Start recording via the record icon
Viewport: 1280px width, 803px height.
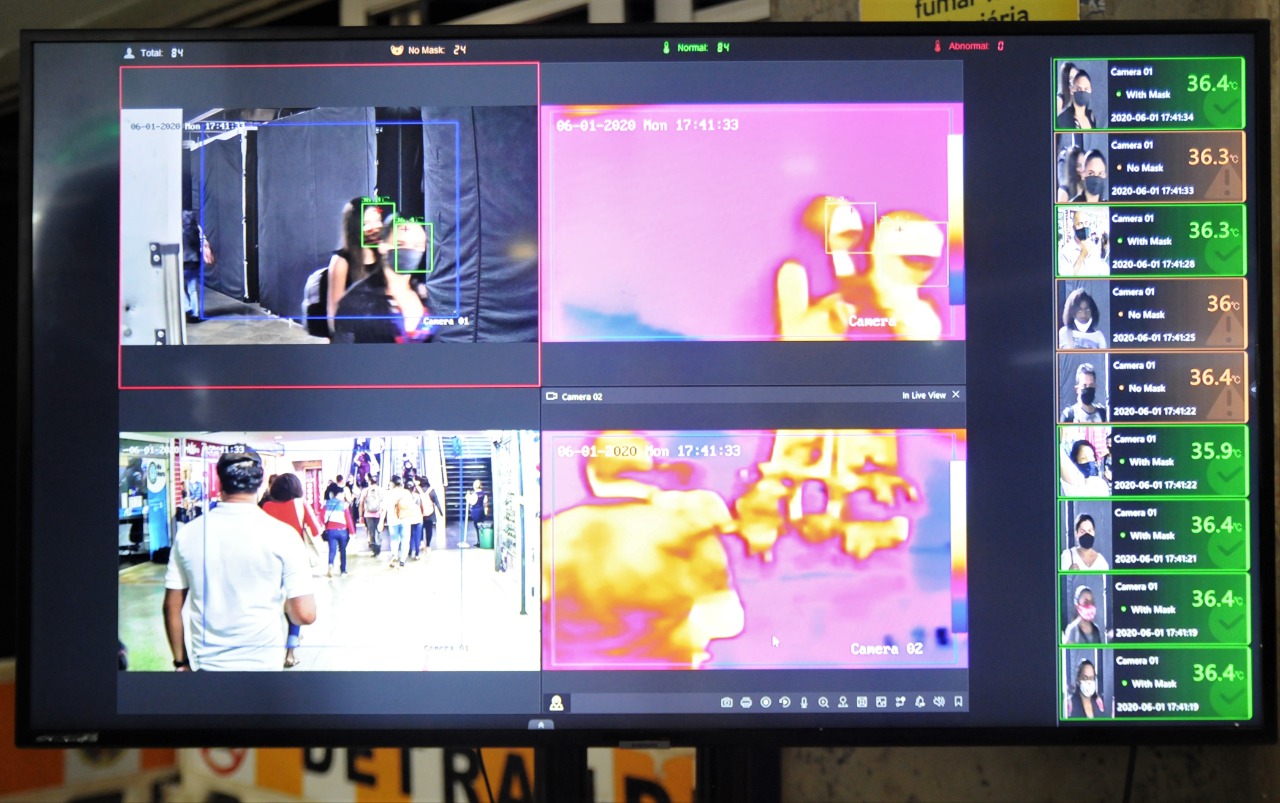765,702
